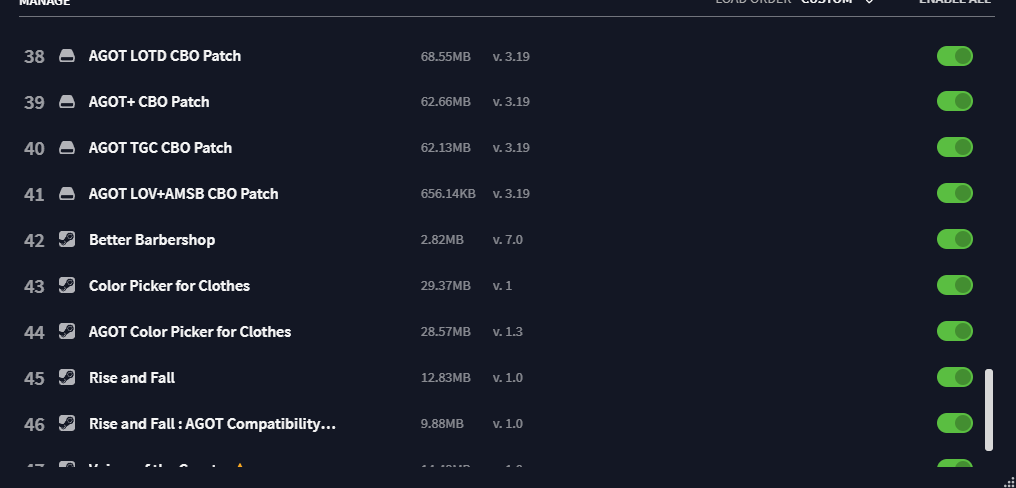Select AGOT Color Picker for Clothes name

click(190, 332)
